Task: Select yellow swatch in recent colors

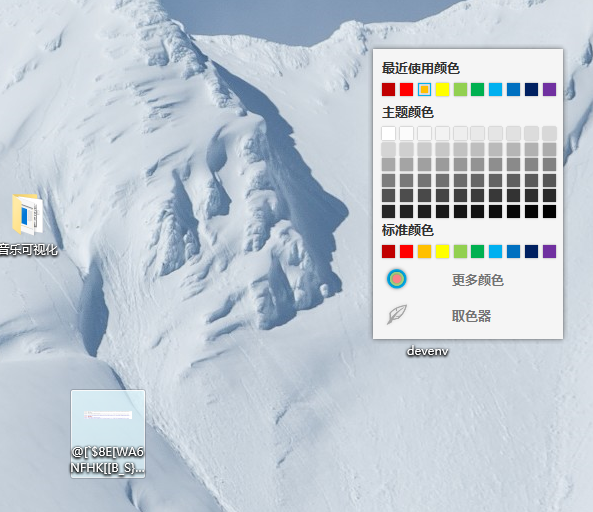Action: 442,90
